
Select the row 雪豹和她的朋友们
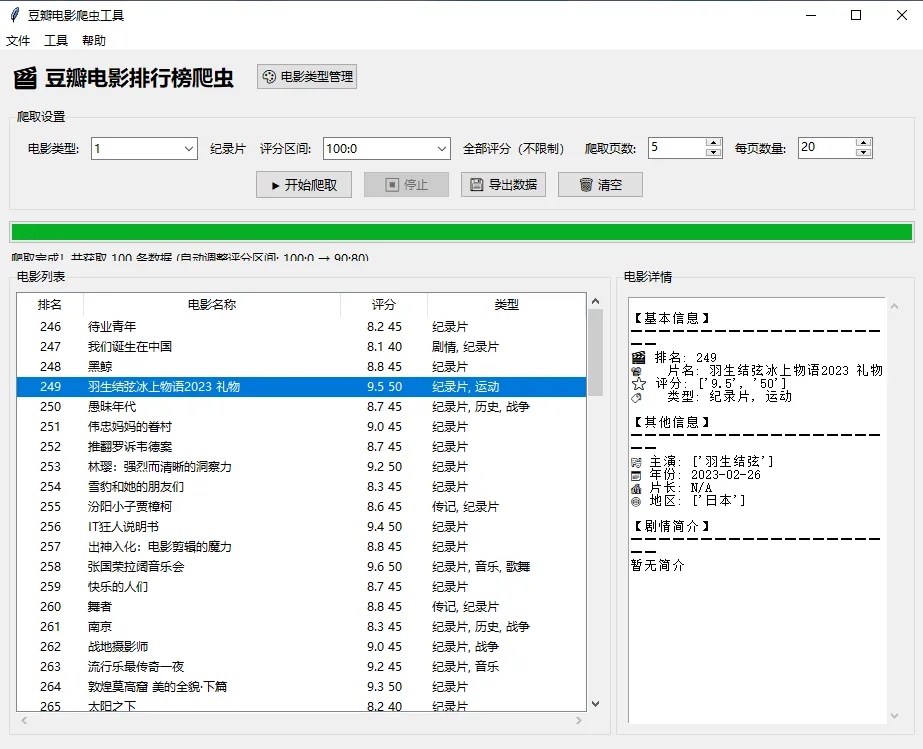coord(301,487)
